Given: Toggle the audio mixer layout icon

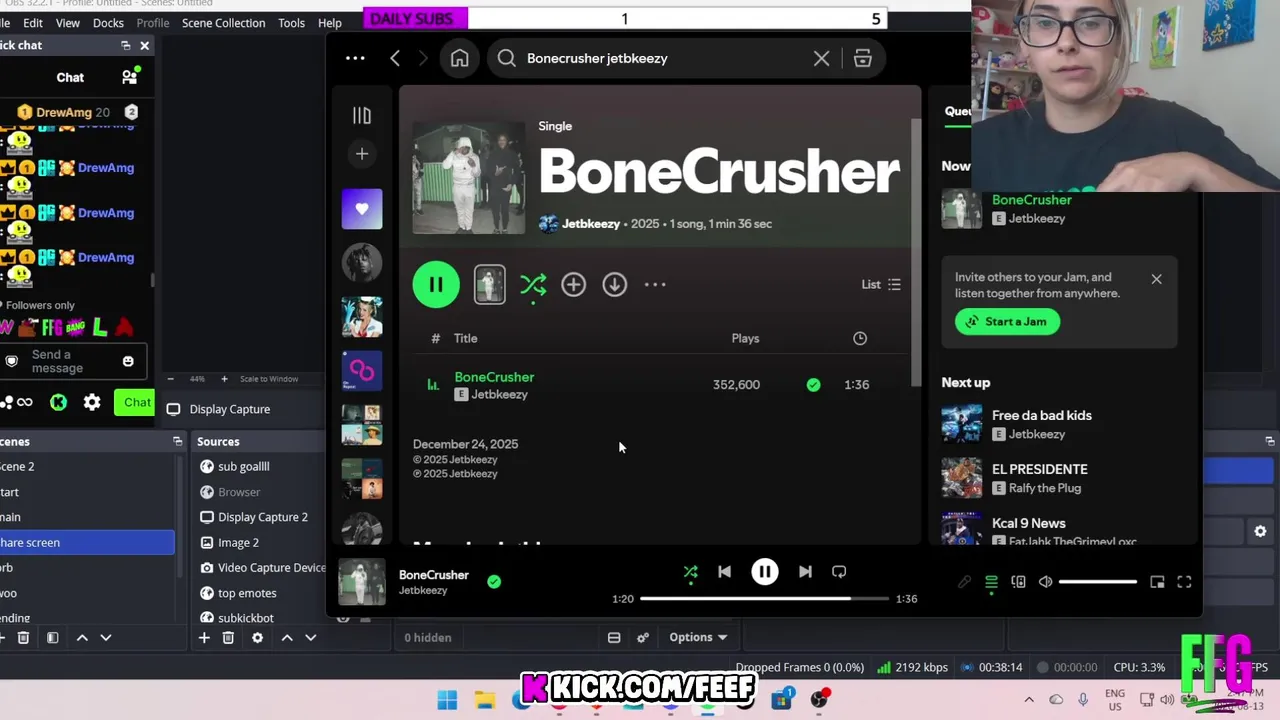Looking at the screenshot, I should click(x=614, y=638).
